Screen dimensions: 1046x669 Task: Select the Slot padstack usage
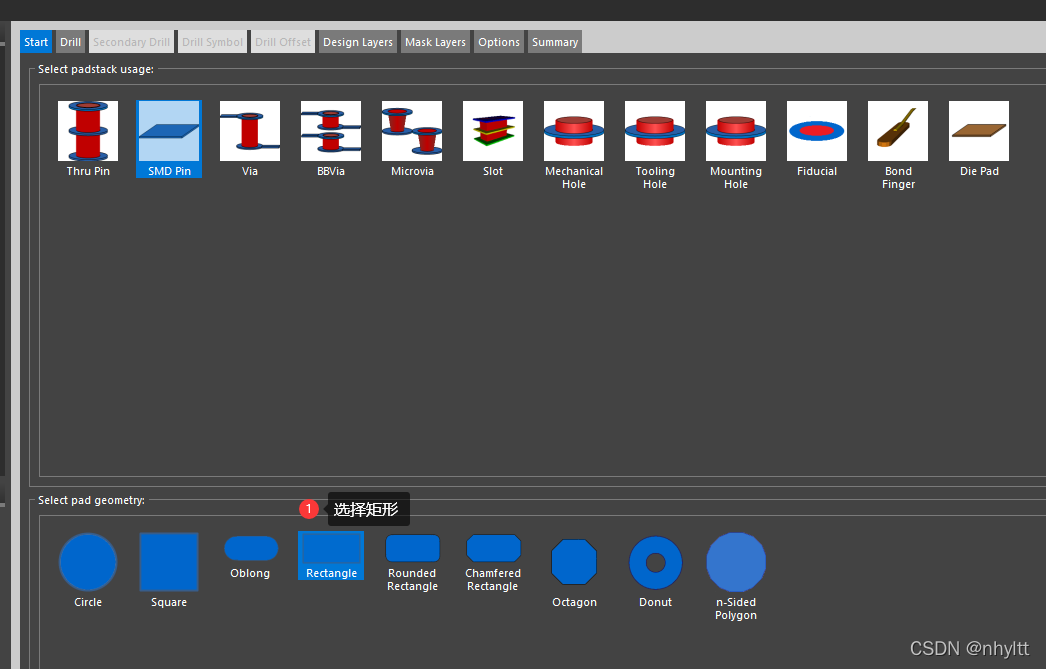(x=493, y=131)
